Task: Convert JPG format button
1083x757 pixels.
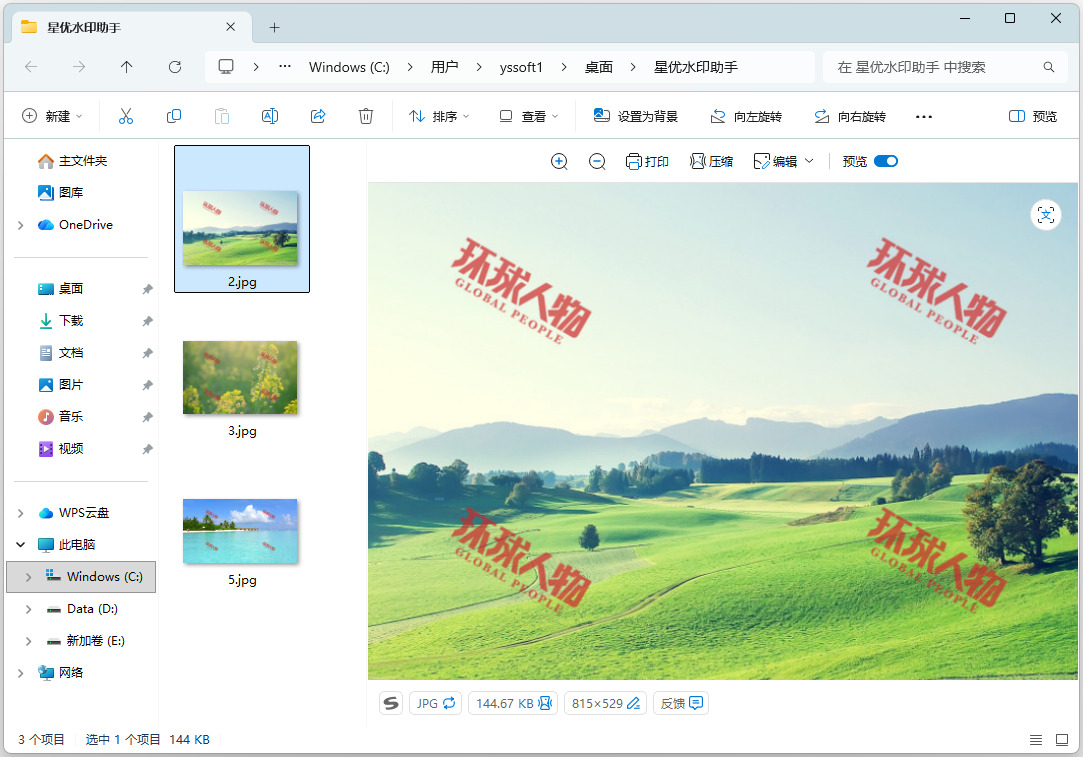Action: click(x=435, y=703)
